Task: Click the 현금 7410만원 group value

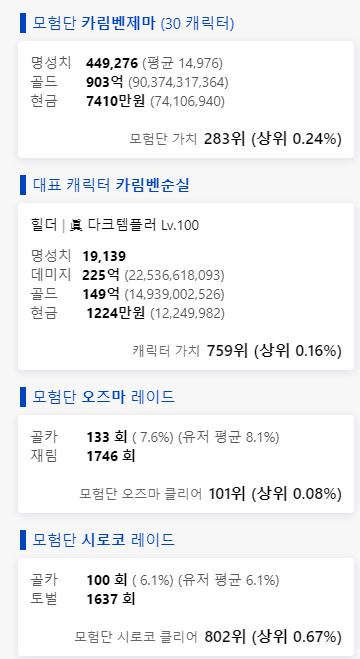Action: coord(115,101)
